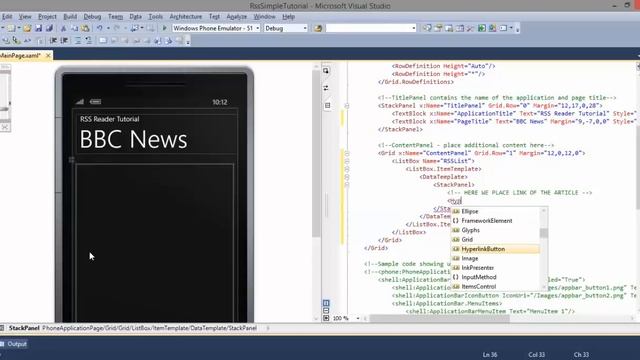Open the Project menu
Image resolution: width=640 pixels, height=360 pixels.
(47, 17)
